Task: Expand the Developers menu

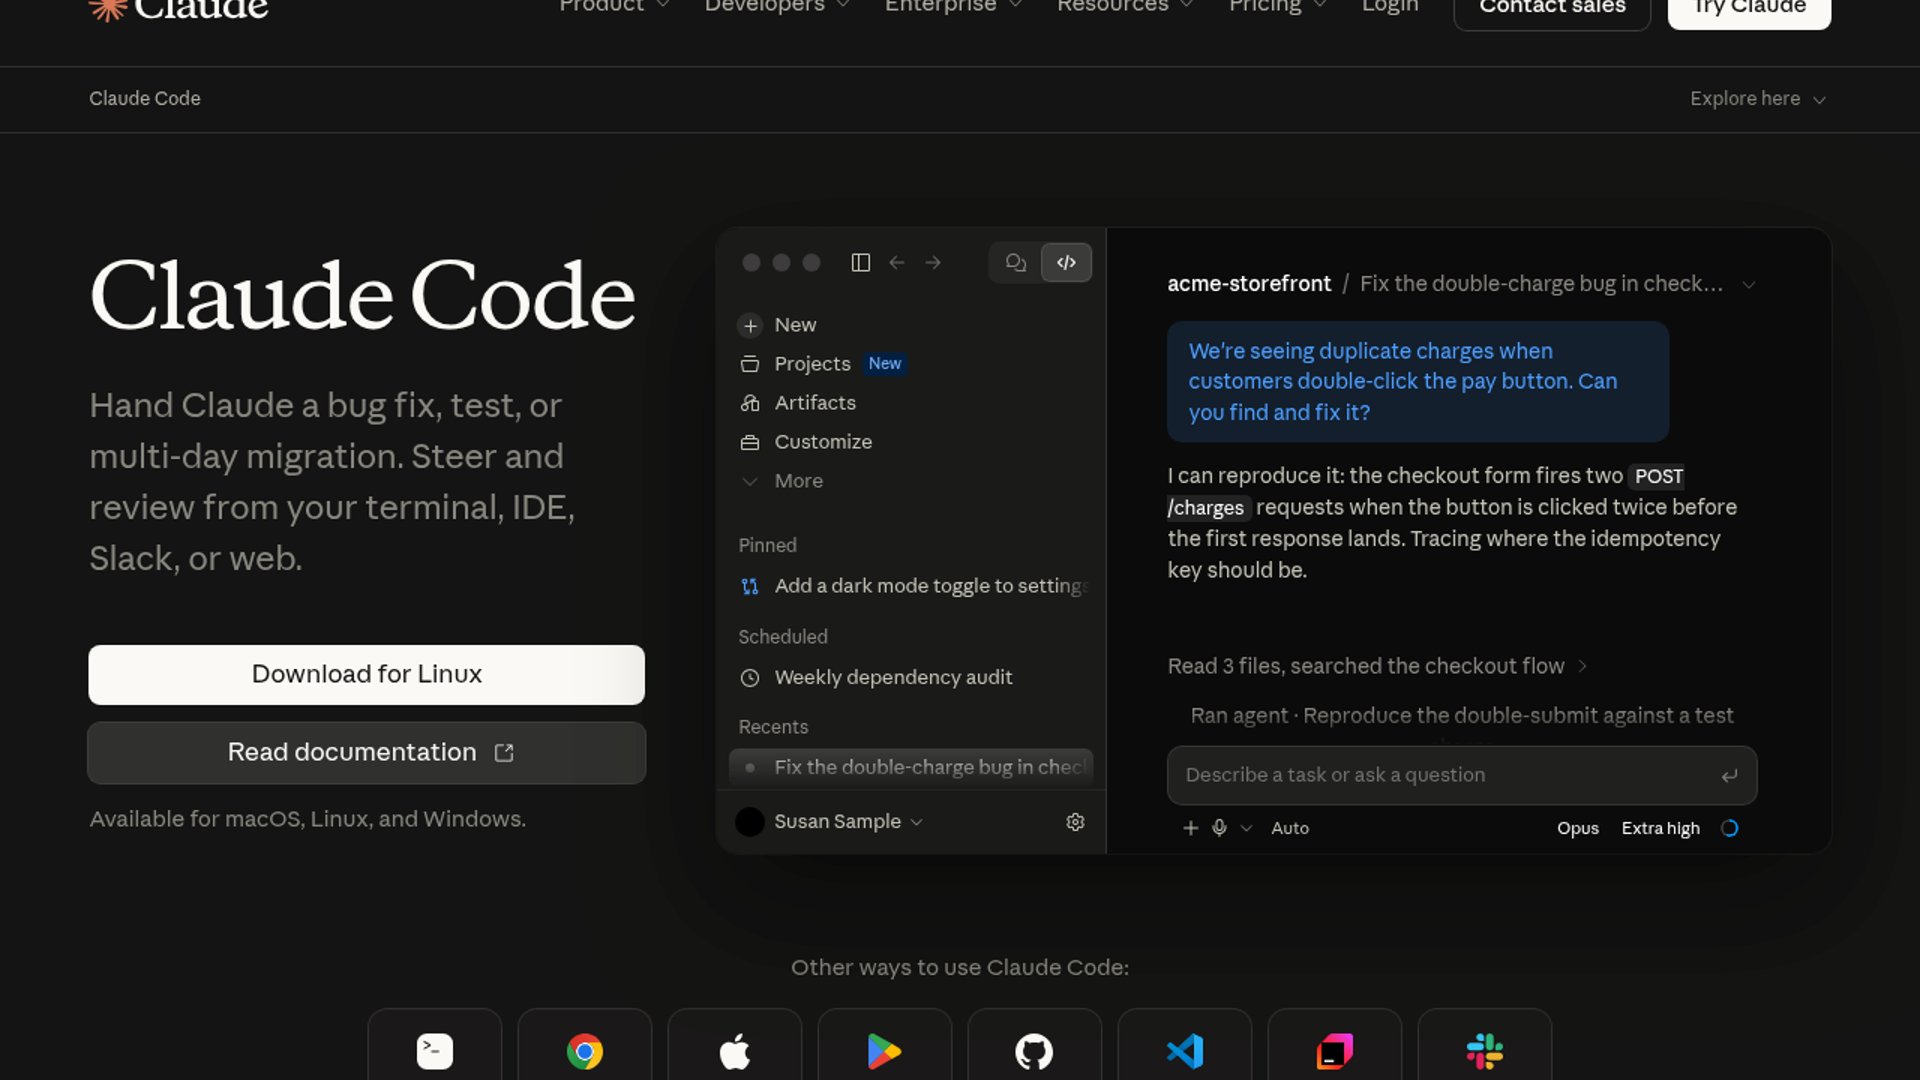Action: pos(777,6)
